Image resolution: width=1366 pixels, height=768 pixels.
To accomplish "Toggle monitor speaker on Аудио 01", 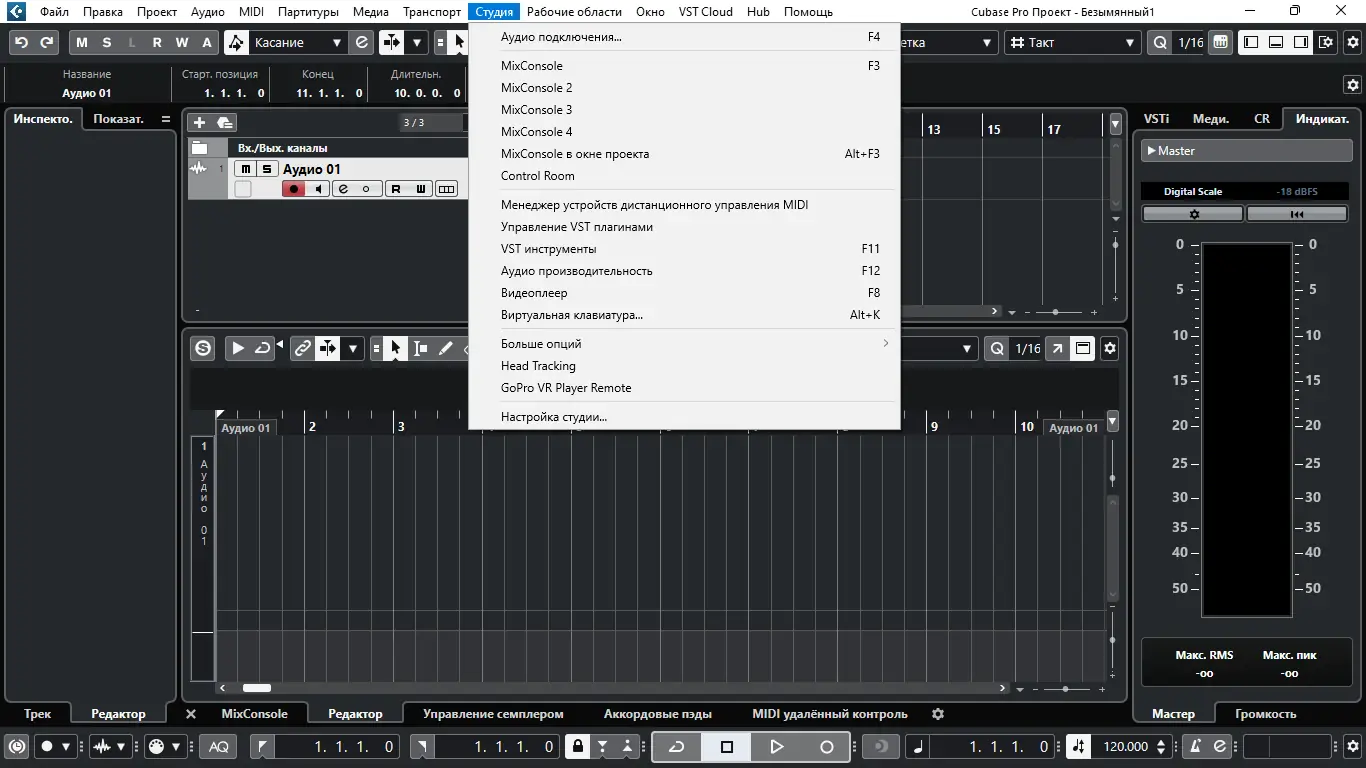I will click(x=318, y=189).
